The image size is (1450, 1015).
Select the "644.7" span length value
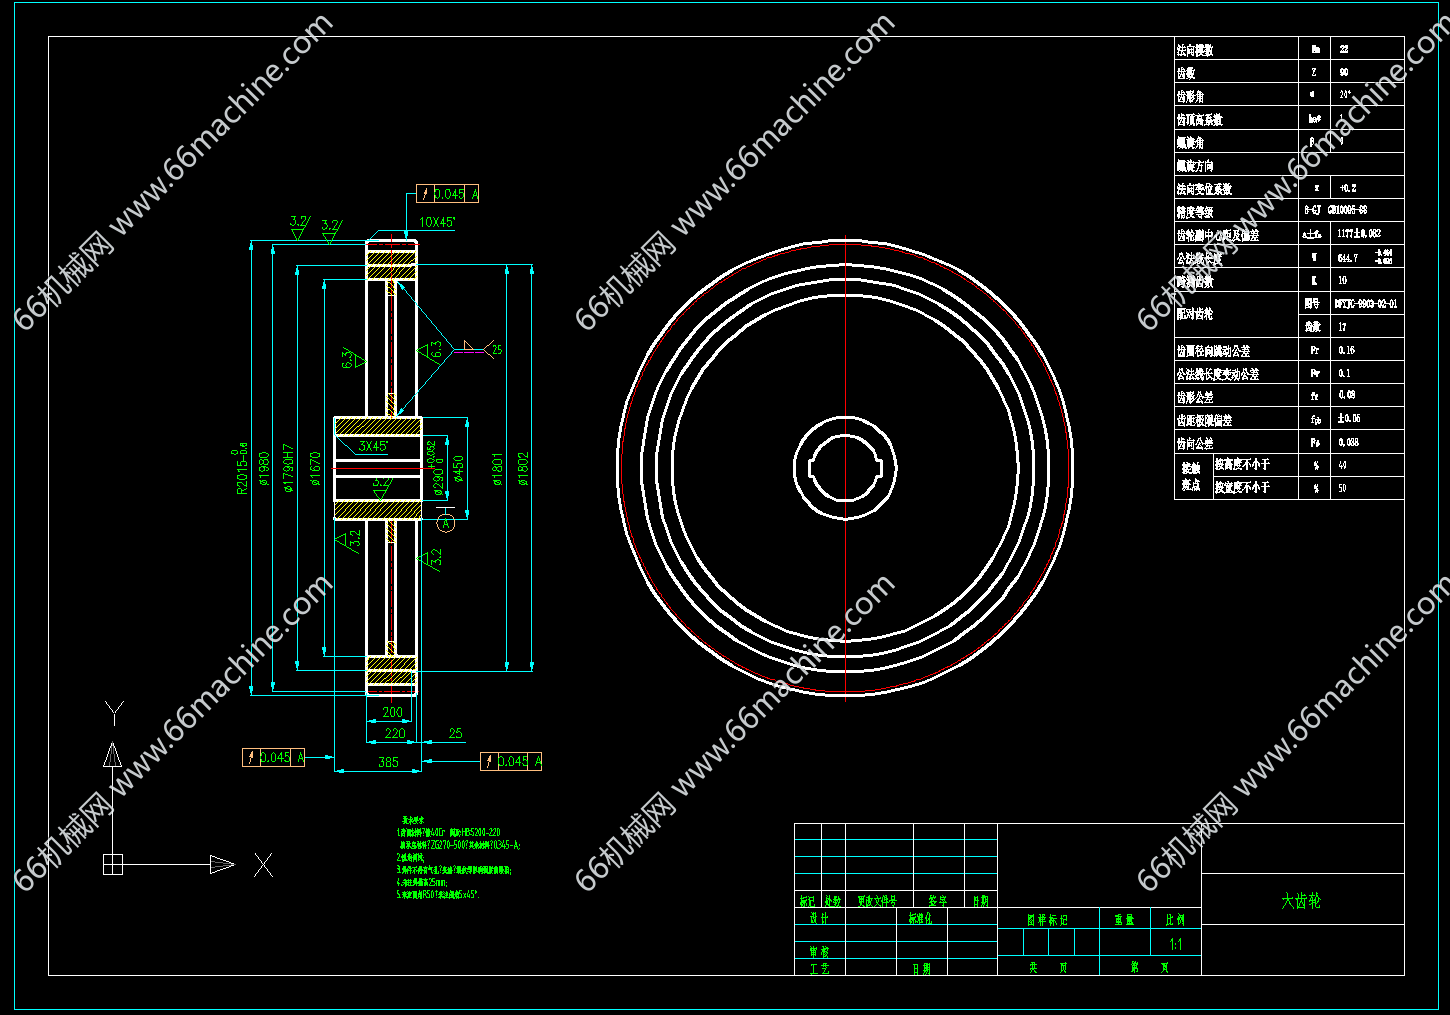[x=1348, y=257]
